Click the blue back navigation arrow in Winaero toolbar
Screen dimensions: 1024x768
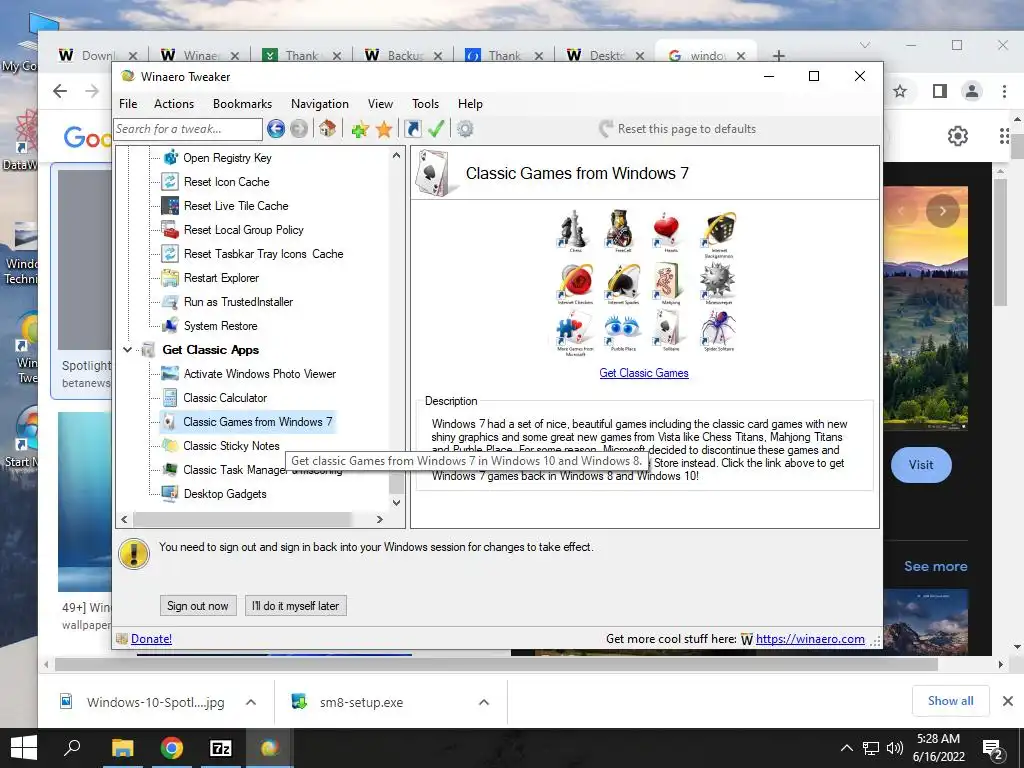276,129
